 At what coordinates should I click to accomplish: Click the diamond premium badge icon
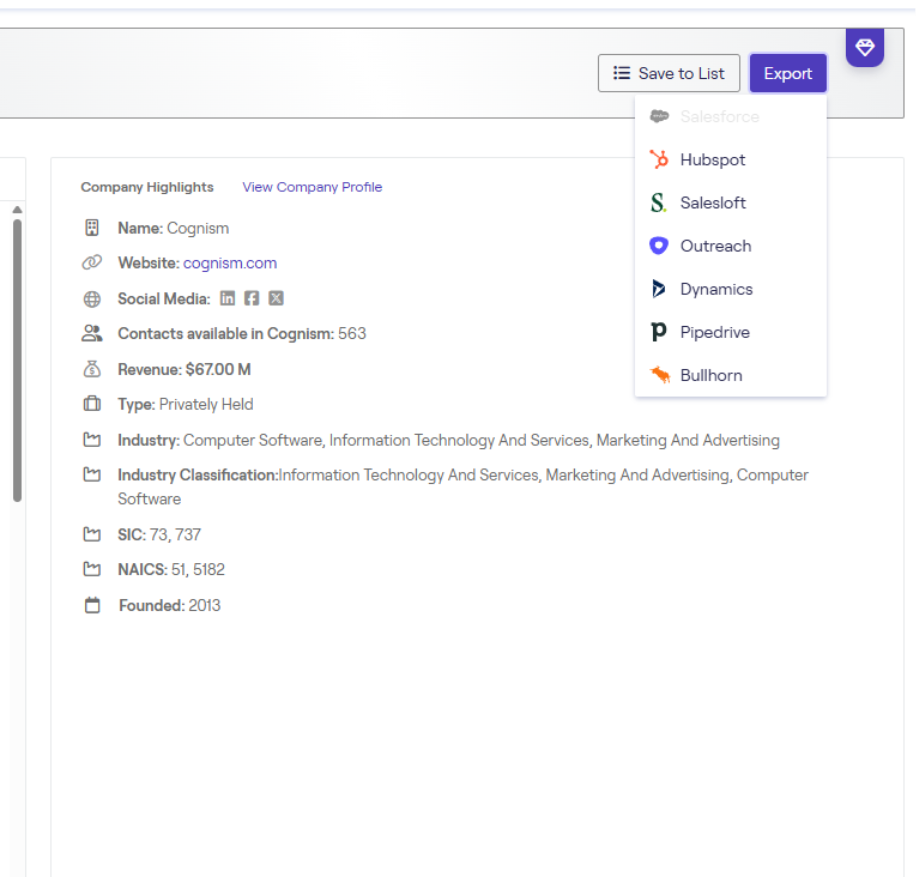865,47
